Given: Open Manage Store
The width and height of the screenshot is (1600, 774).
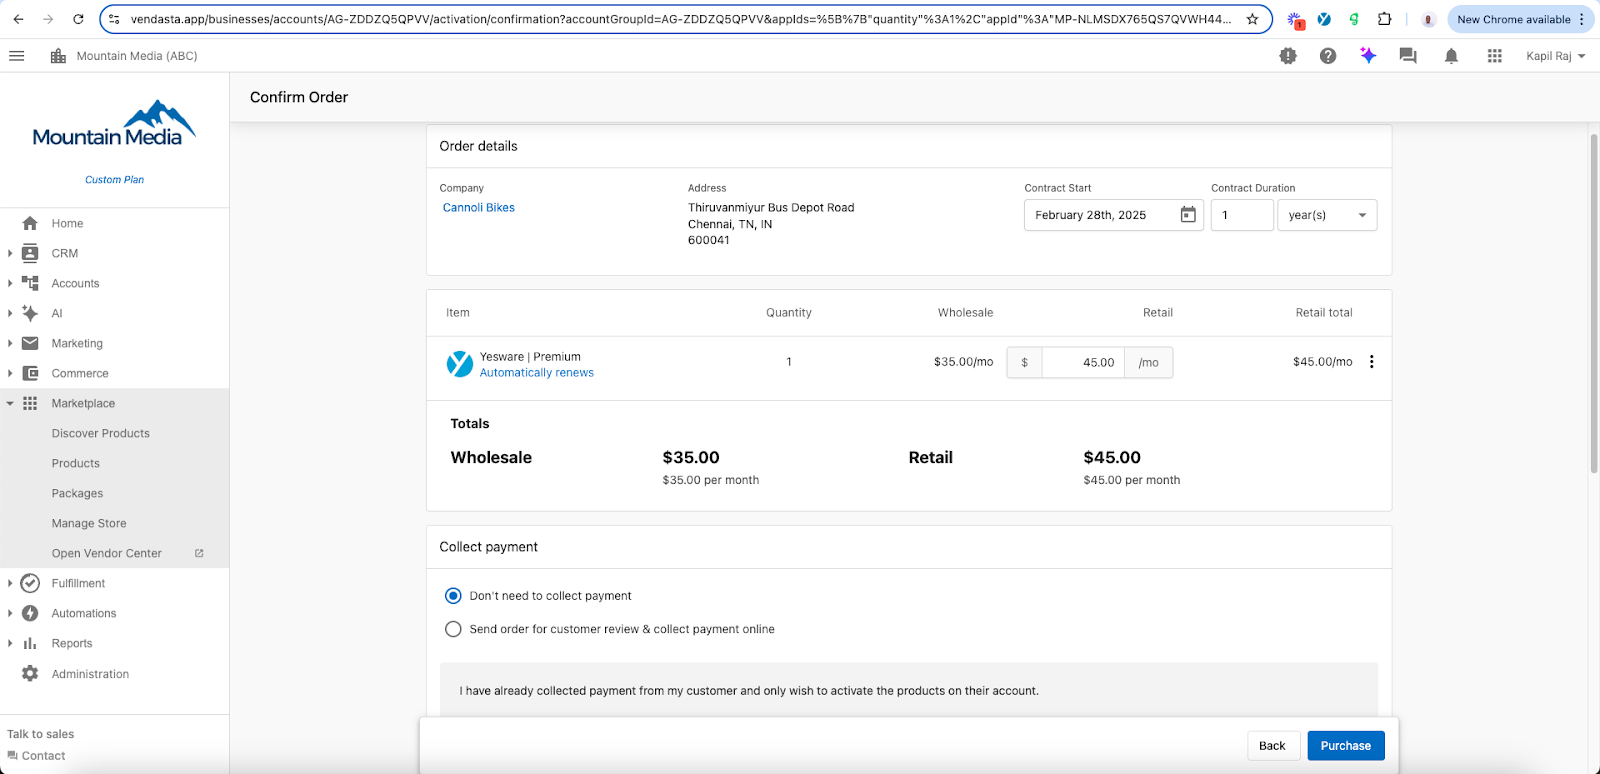Looking at the screenshot, I should coord(89,523).
